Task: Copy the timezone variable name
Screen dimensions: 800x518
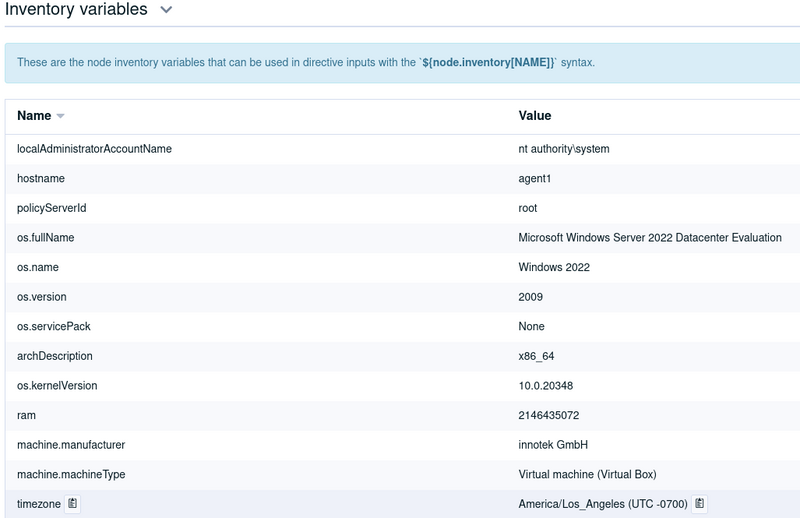Action: (x=72, y=504)
